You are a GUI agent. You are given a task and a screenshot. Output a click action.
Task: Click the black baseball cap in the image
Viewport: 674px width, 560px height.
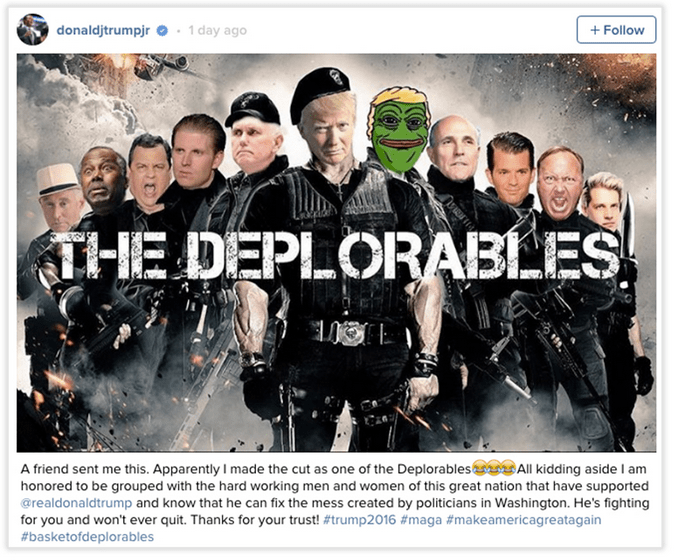(252, 110)
